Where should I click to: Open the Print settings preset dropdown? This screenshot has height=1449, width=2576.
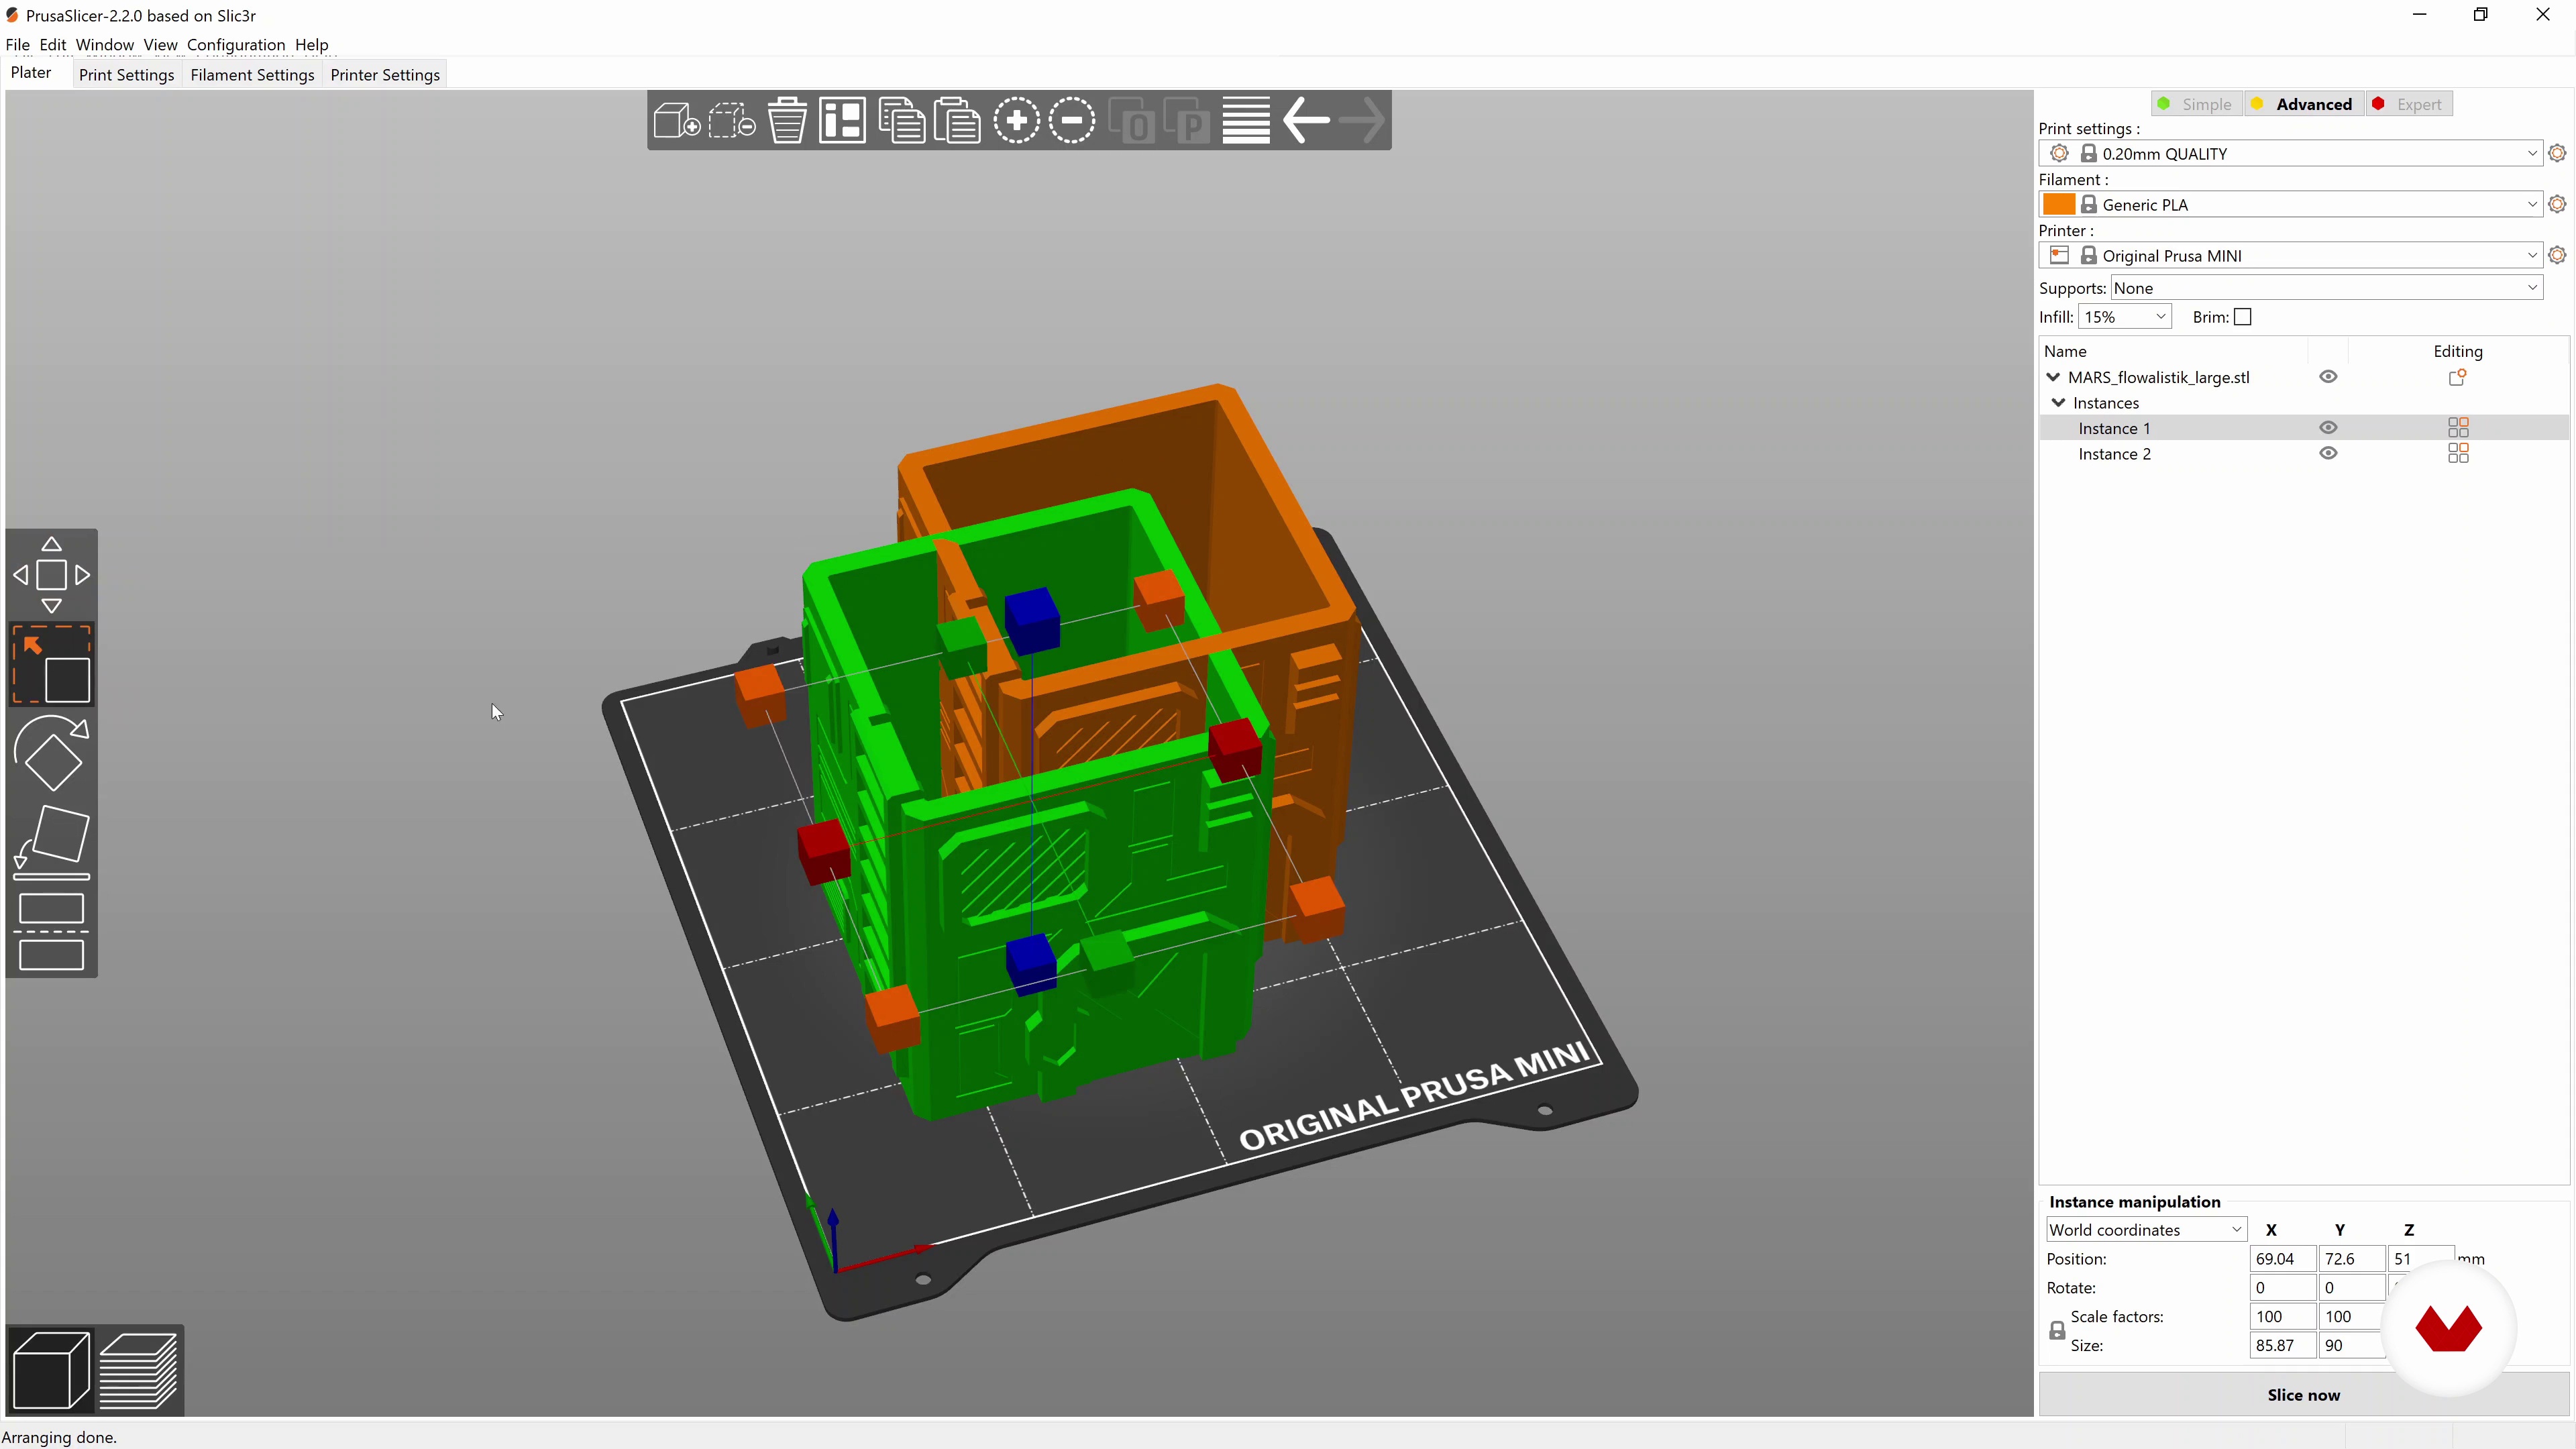point(2290,153)
